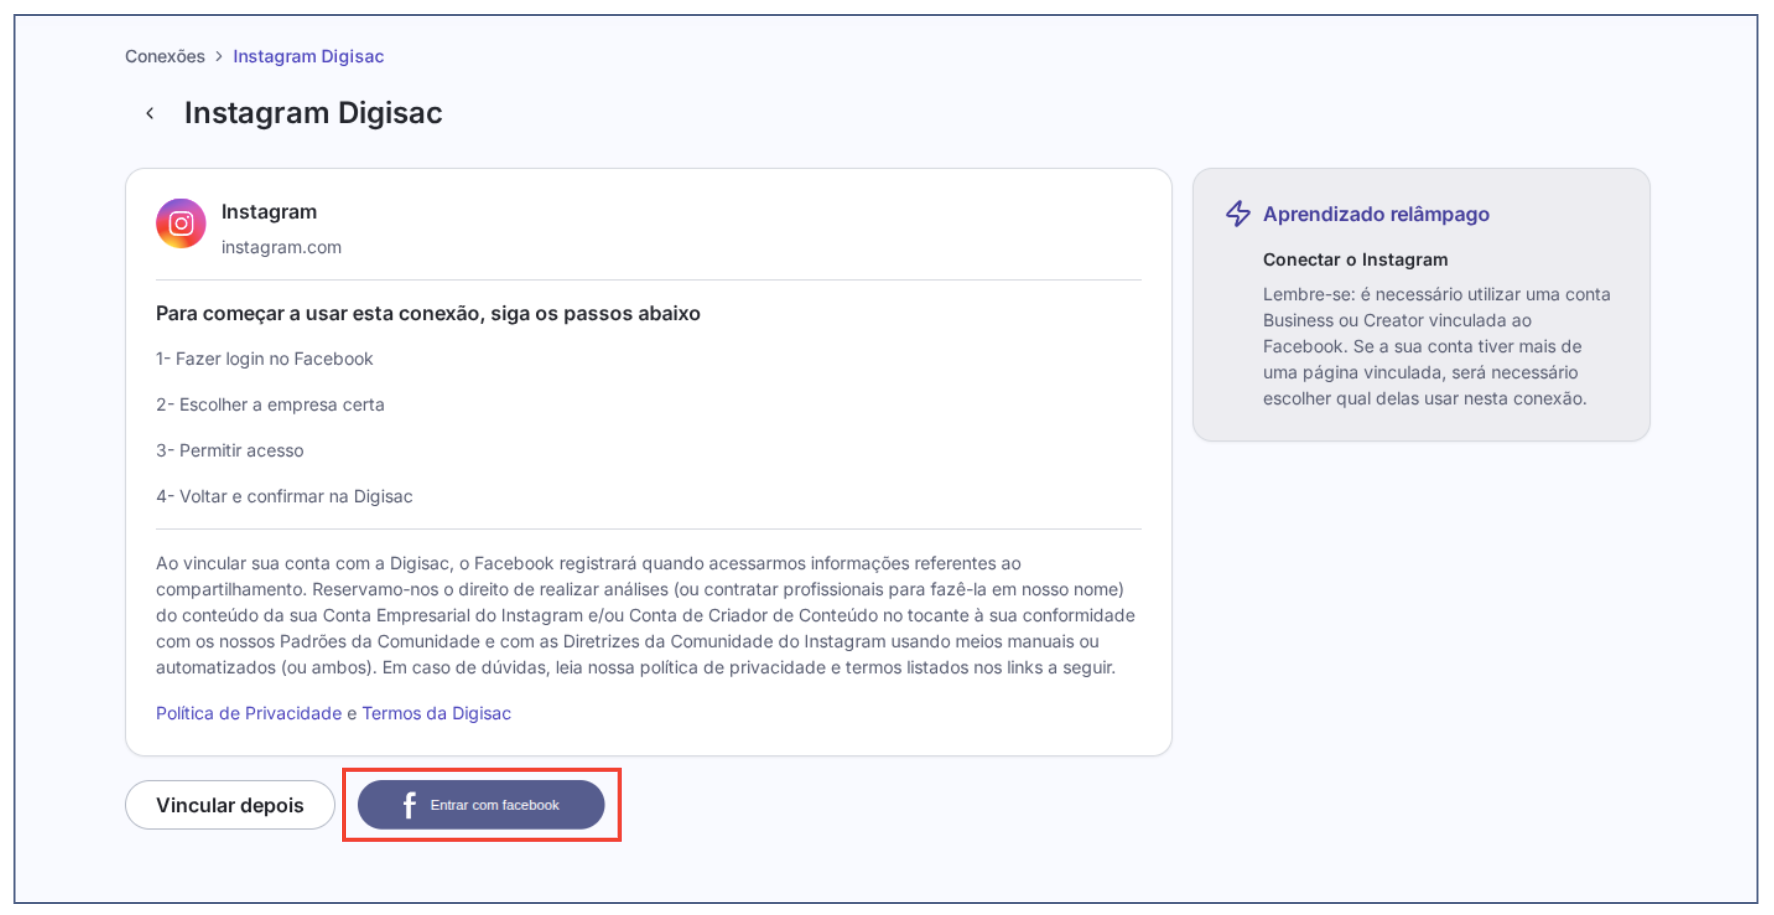Screen dimensions: 1774x915
Task: Select step 4, Voltar e confirmar na Digisac
Action: point(284,497)
